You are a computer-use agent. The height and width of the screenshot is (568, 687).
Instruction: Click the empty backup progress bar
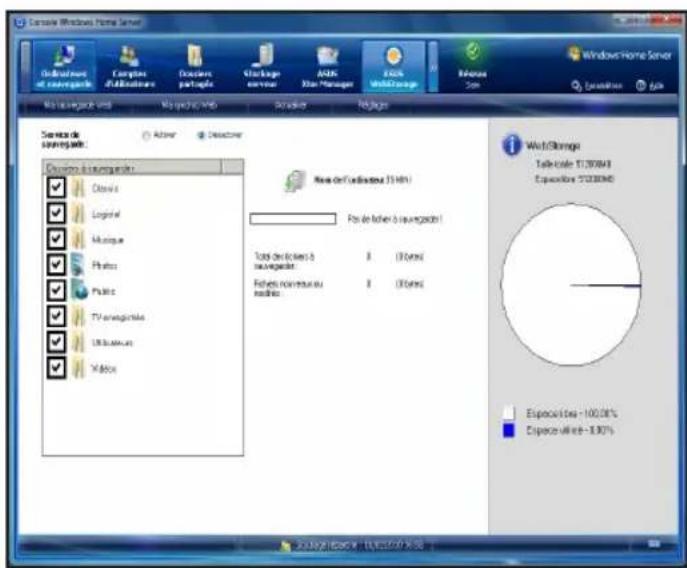293,219
